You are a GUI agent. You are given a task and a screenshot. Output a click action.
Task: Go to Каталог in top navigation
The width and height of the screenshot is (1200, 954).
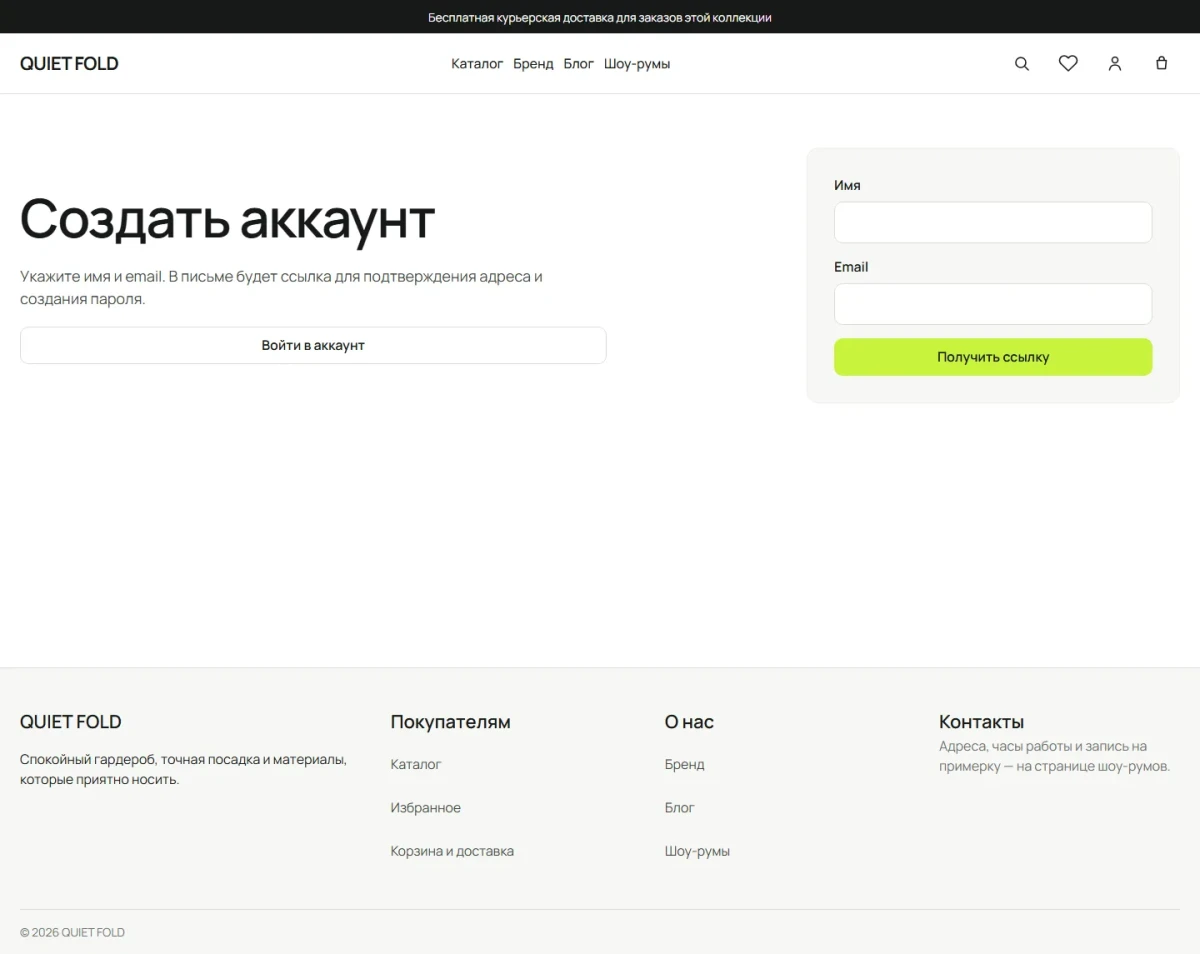click(477, 64)
